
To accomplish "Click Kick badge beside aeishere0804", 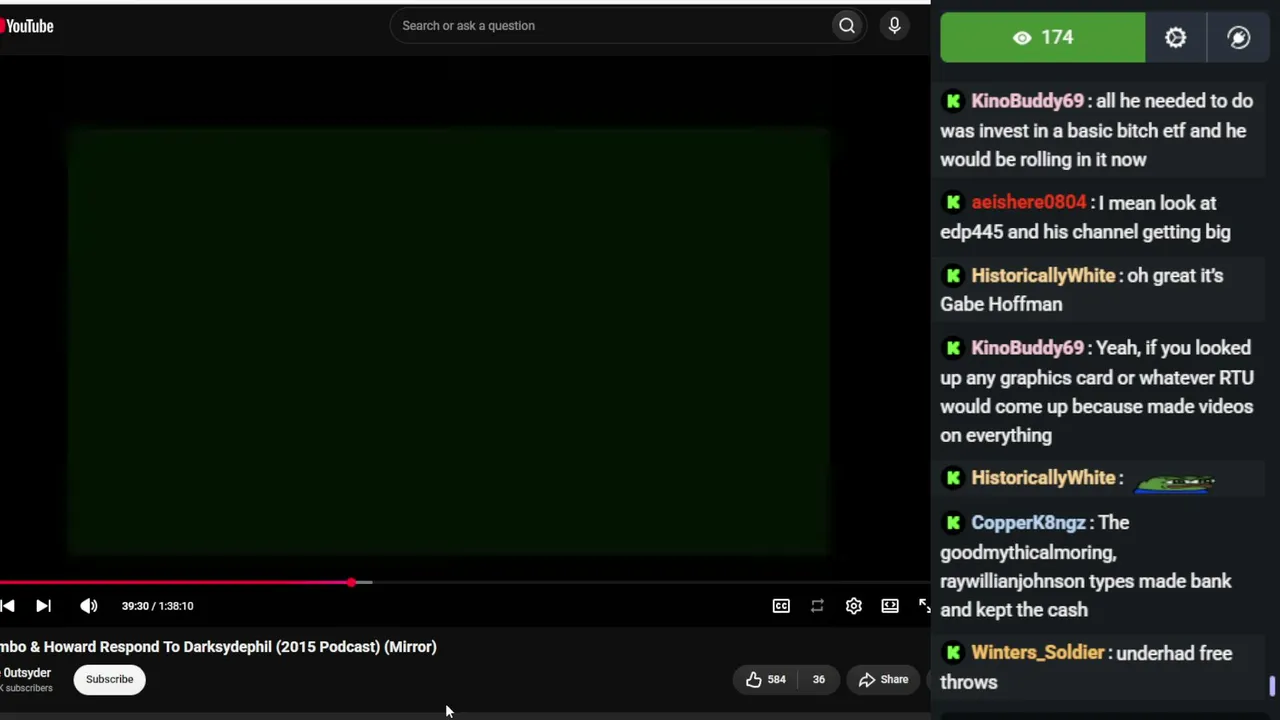I will point(953,203).
